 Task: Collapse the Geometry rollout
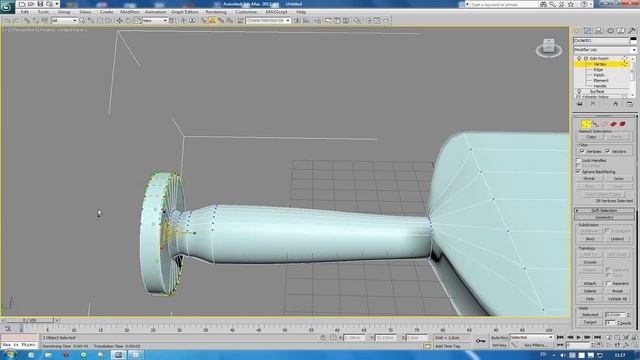[x=604, y=218]
